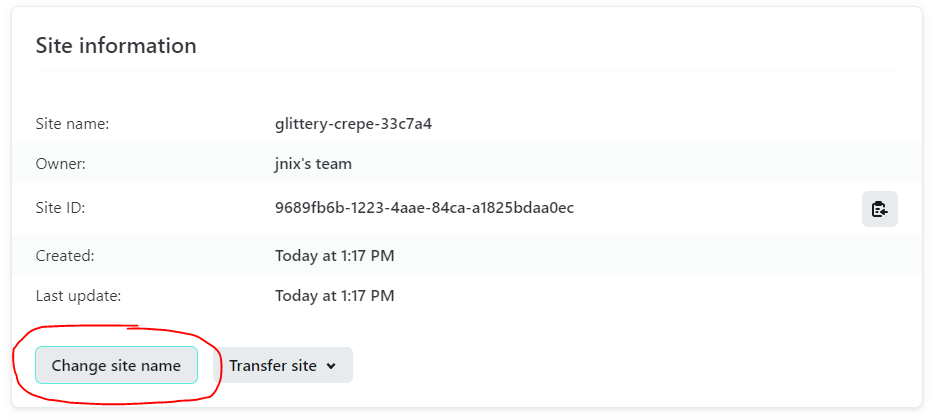Select the owner value jnix's team

(313, 164)
